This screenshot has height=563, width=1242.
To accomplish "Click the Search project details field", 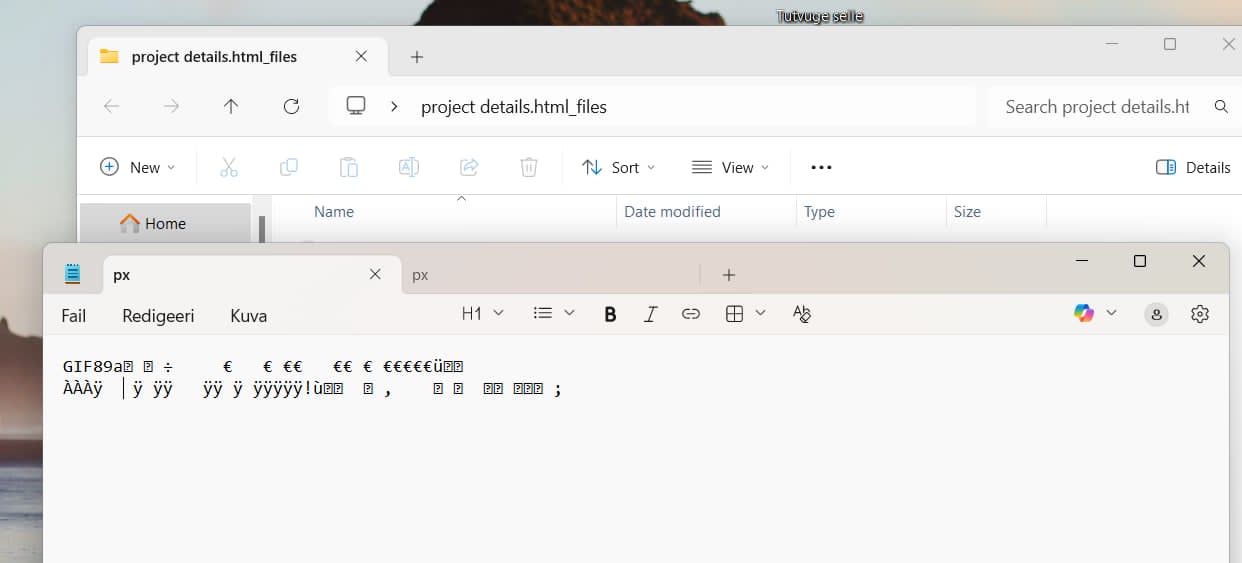I will point(1097,107).
